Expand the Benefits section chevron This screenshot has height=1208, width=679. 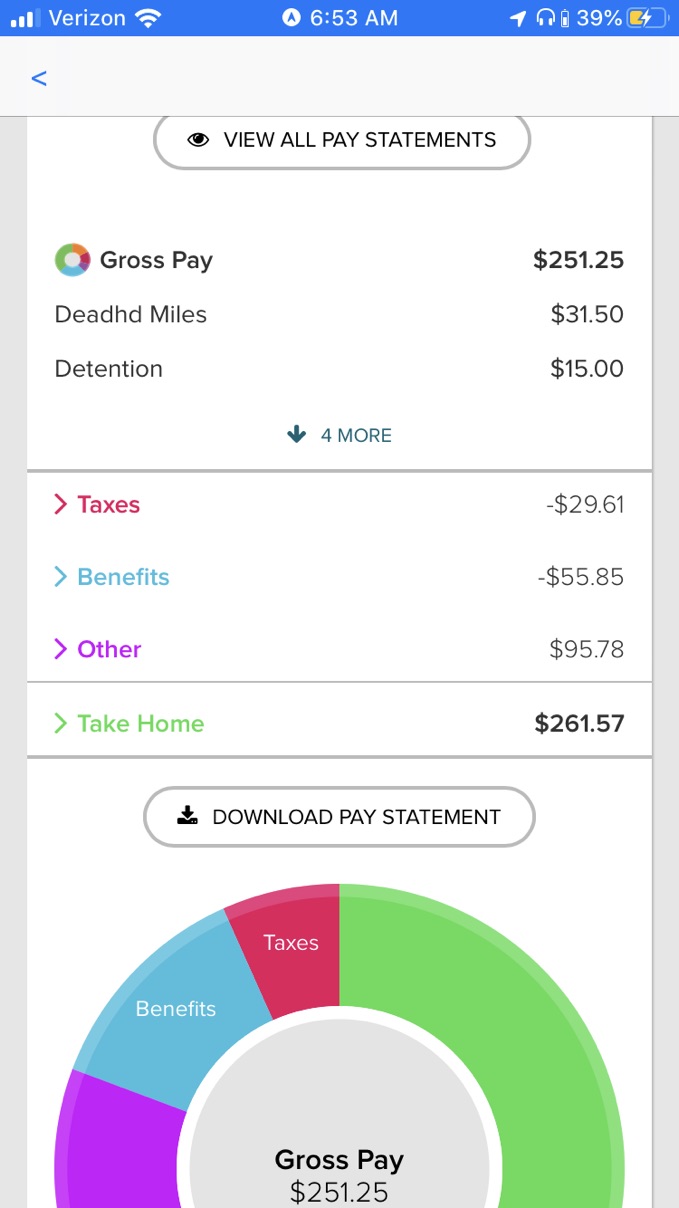pyautogui.click(x=60, y=577)
